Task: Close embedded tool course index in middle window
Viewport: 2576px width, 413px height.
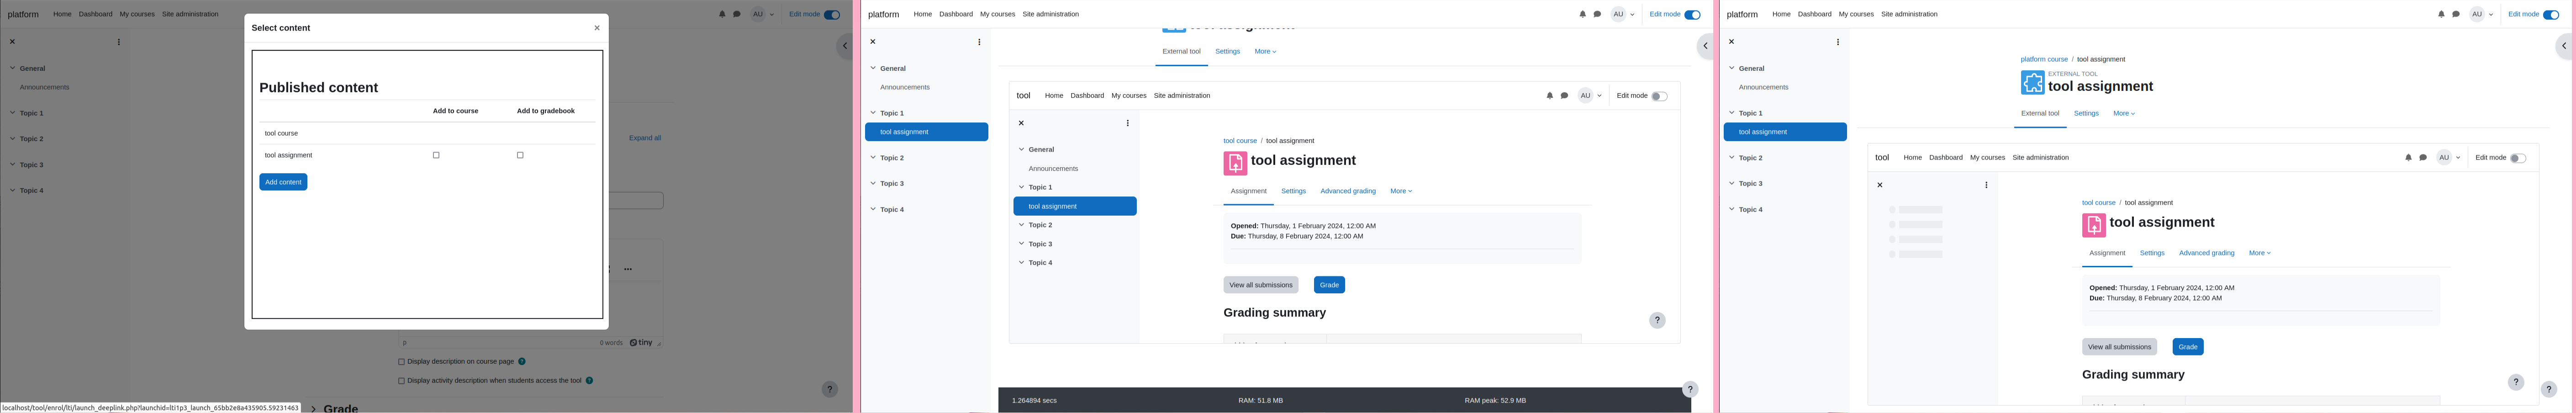Action: coord(1021,123)
